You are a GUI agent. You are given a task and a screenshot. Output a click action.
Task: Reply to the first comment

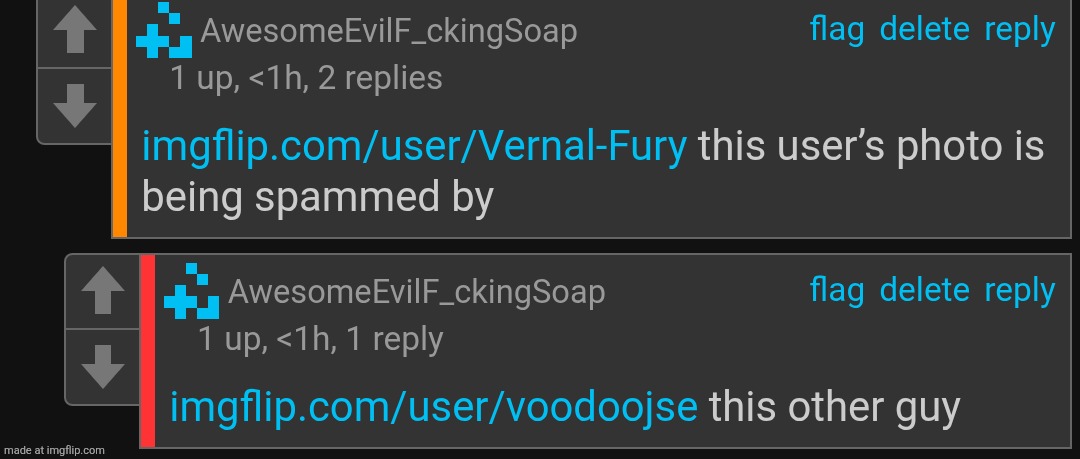(1019, 31)
